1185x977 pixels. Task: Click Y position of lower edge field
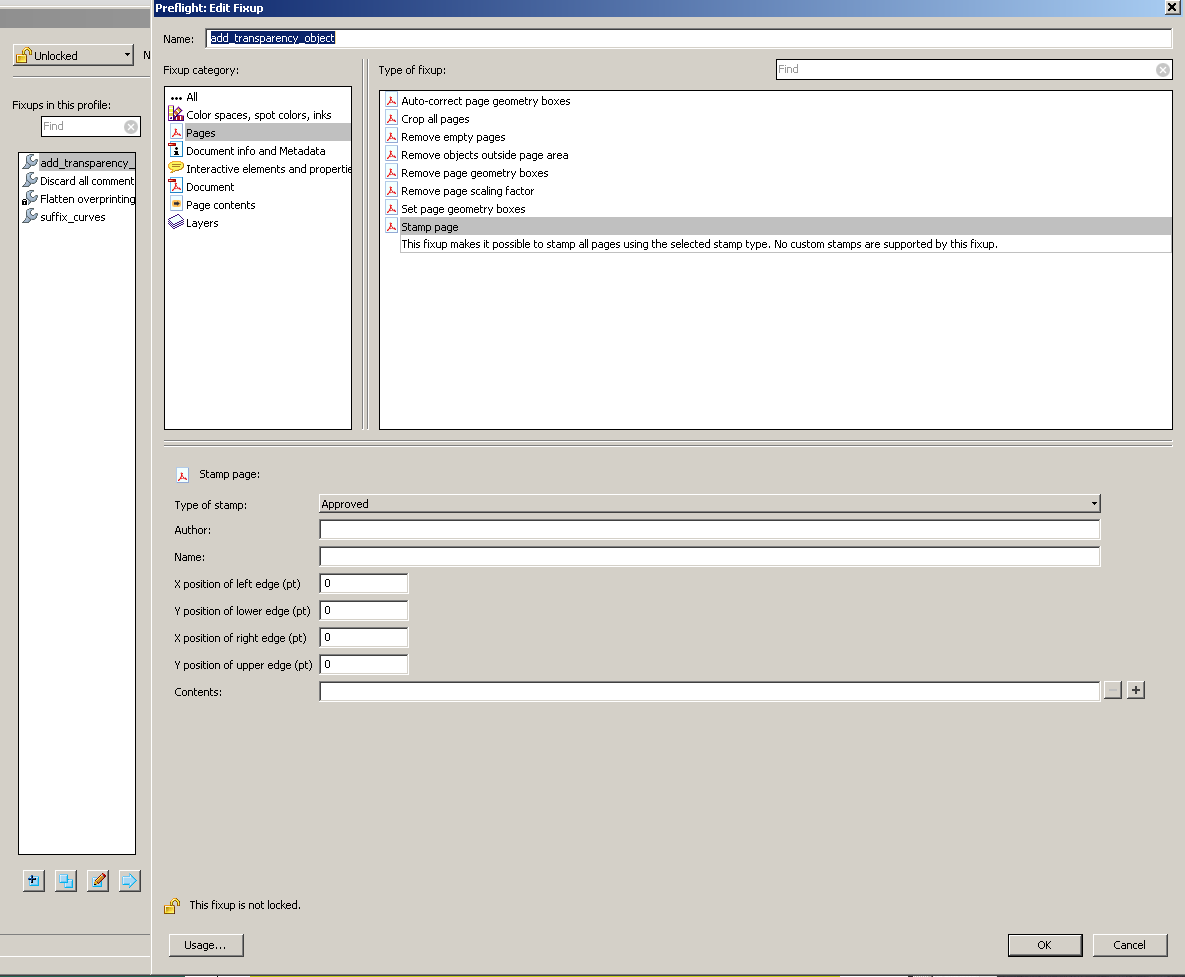click(364, 611)
